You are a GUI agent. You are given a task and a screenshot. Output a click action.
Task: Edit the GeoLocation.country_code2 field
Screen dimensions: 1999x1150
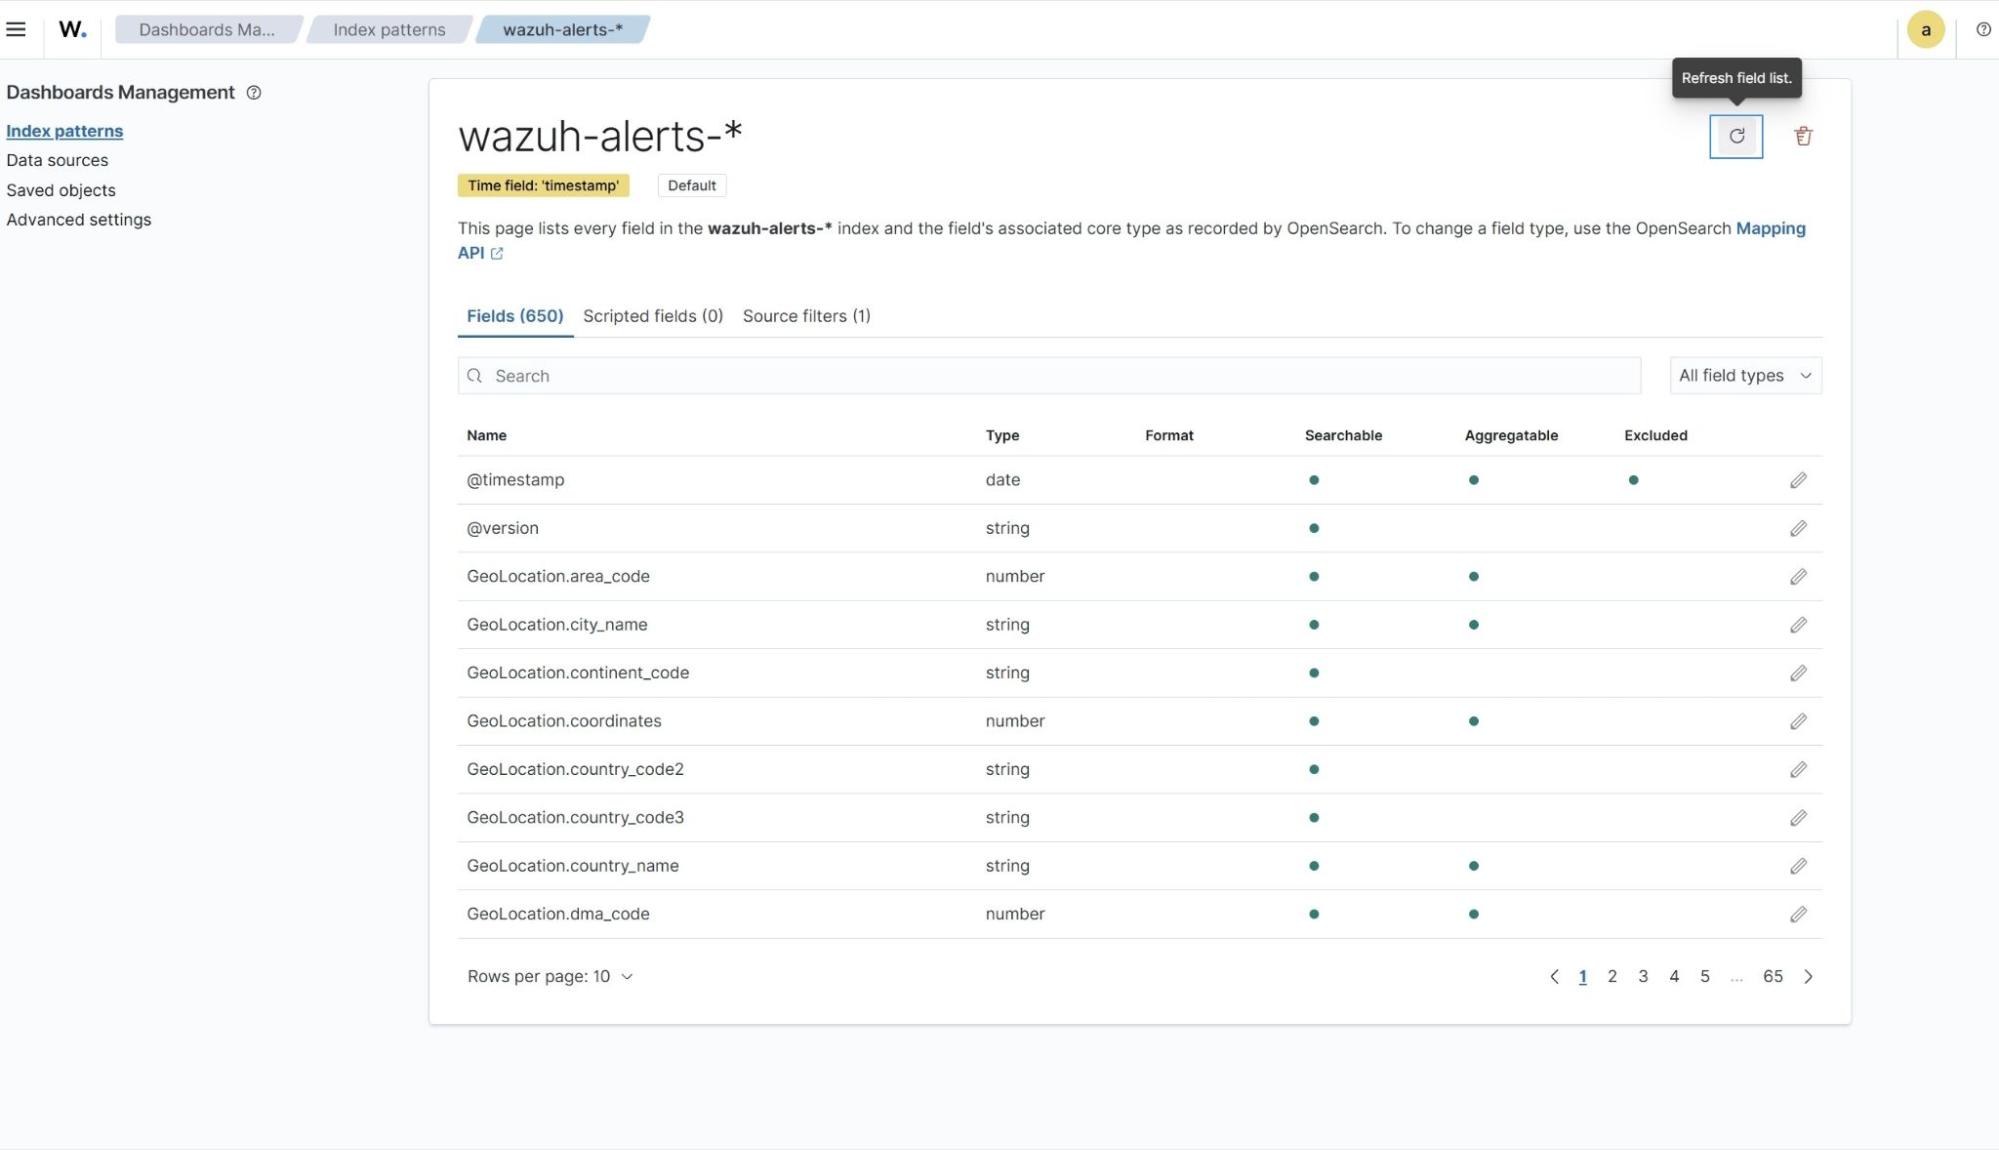(1798, 769)
